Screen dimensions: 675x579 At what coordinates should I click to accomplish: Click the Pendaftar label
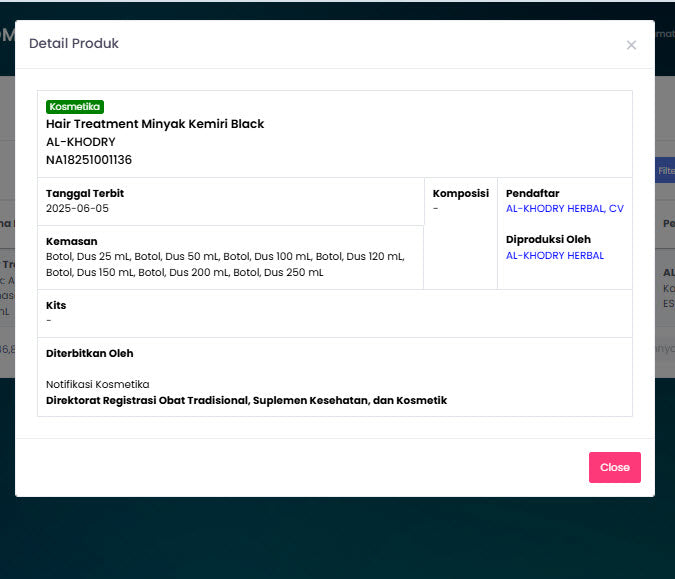(532, 193)
